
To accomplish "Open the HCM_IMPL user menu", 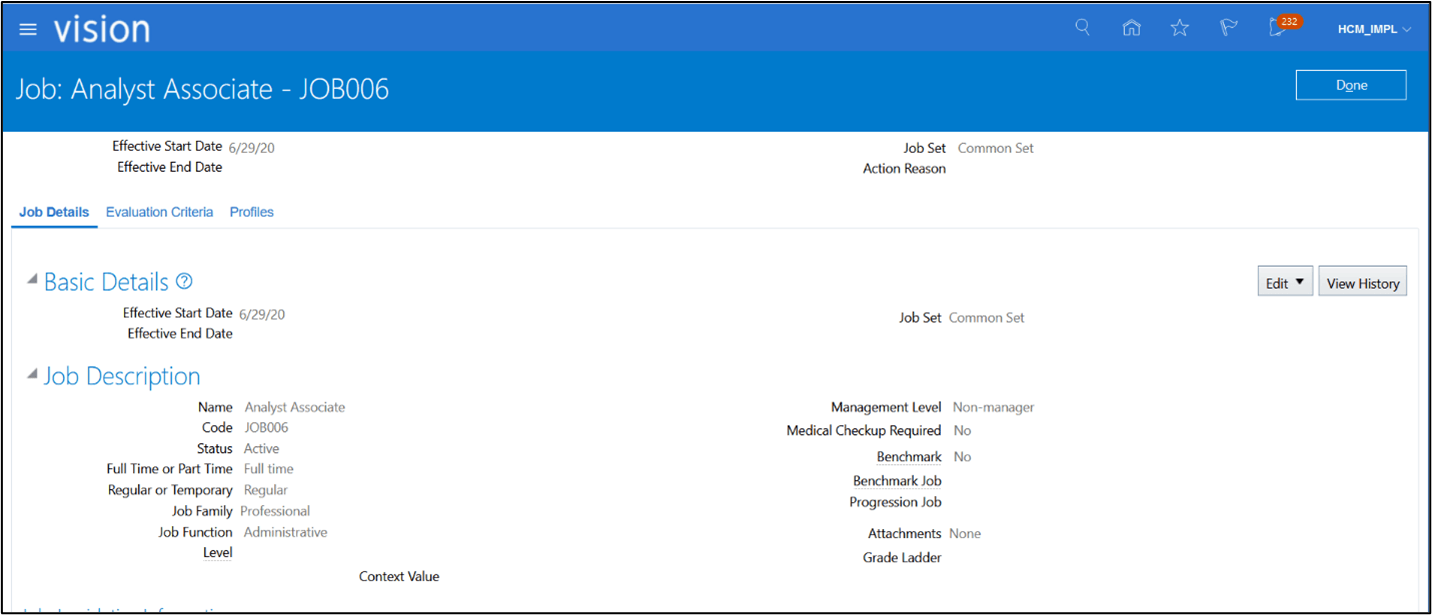I will coord(1372,29).
